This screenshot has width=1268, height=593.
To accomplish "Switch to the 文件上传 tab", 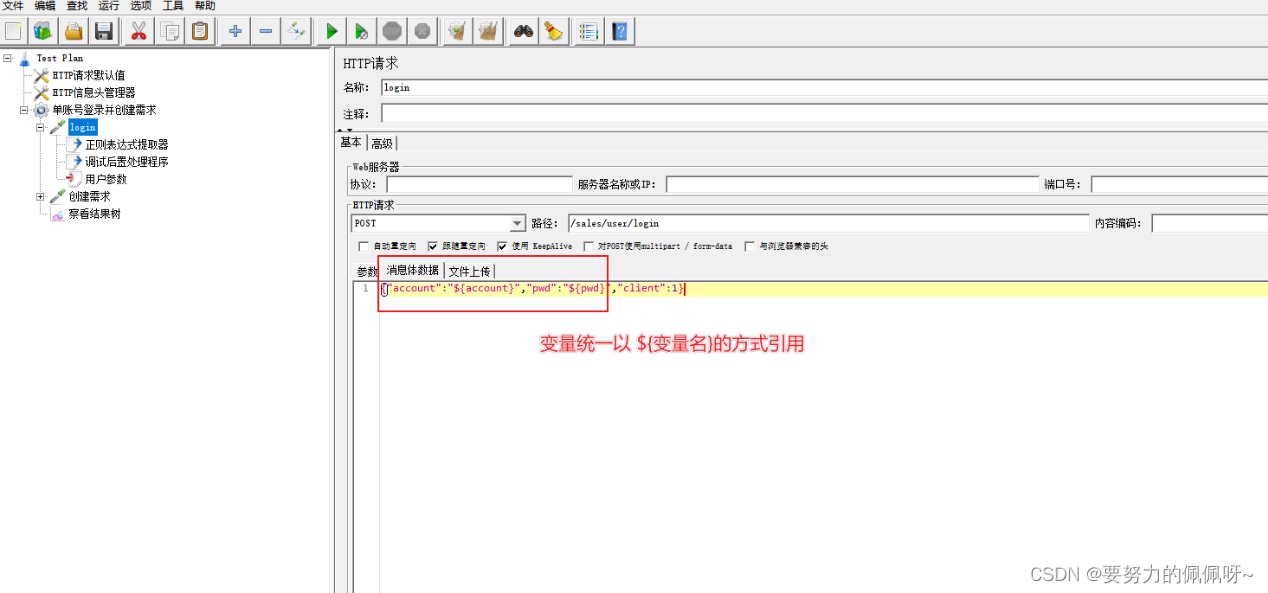I will 470,270.
